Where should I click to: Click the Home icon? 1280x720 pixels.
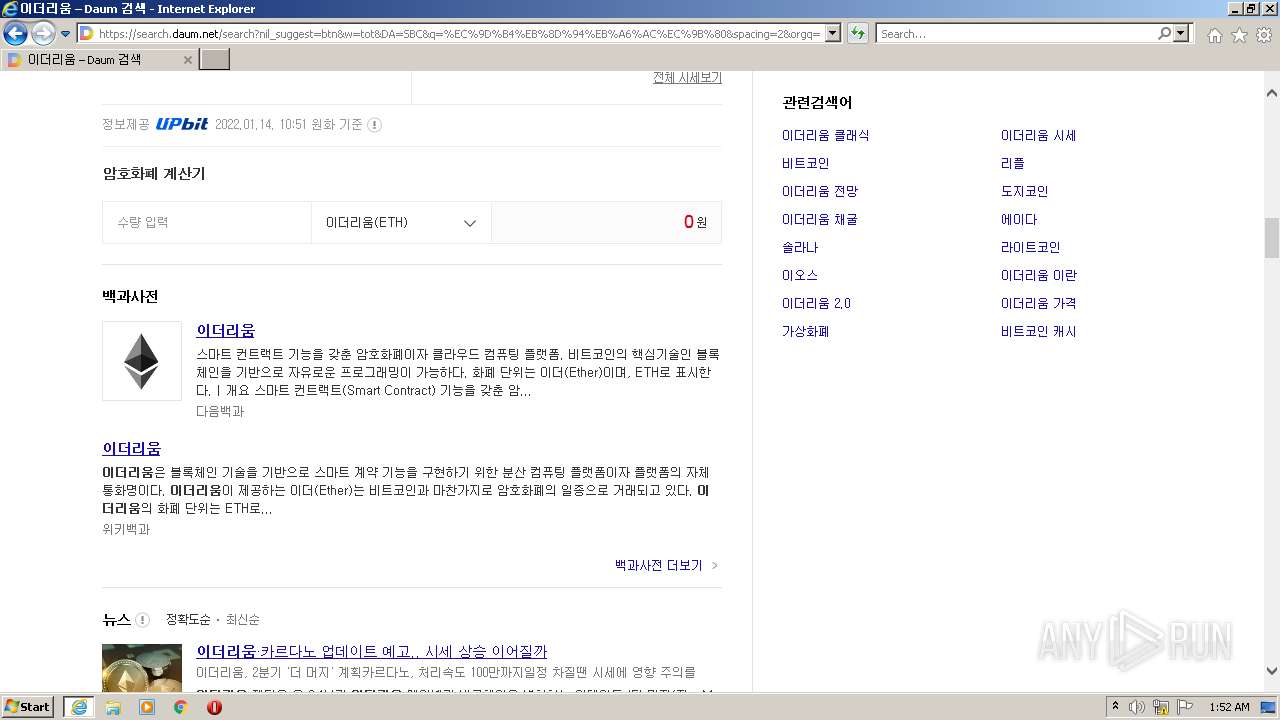pyautogui.click(x=1214, y=35)
